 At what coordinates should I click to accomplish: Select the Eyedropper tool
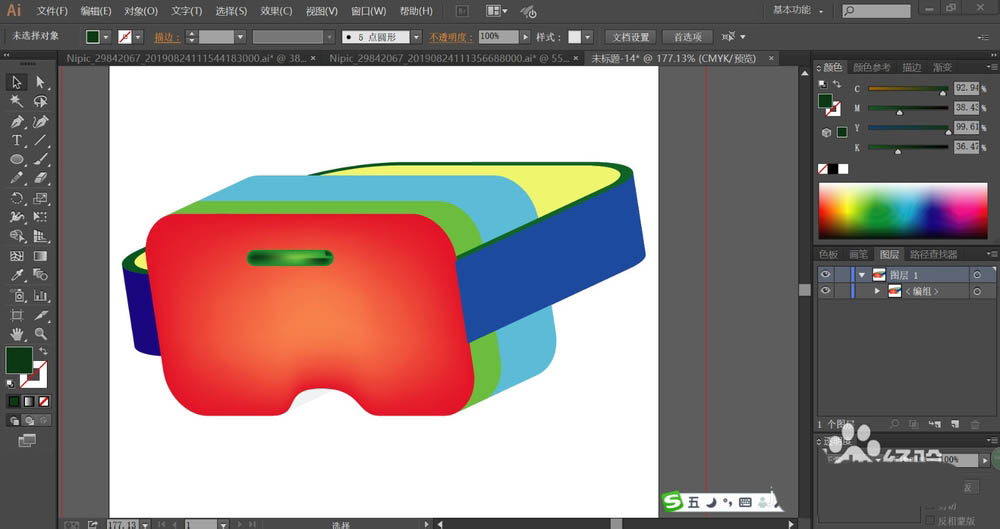click(x=17, y=275)
